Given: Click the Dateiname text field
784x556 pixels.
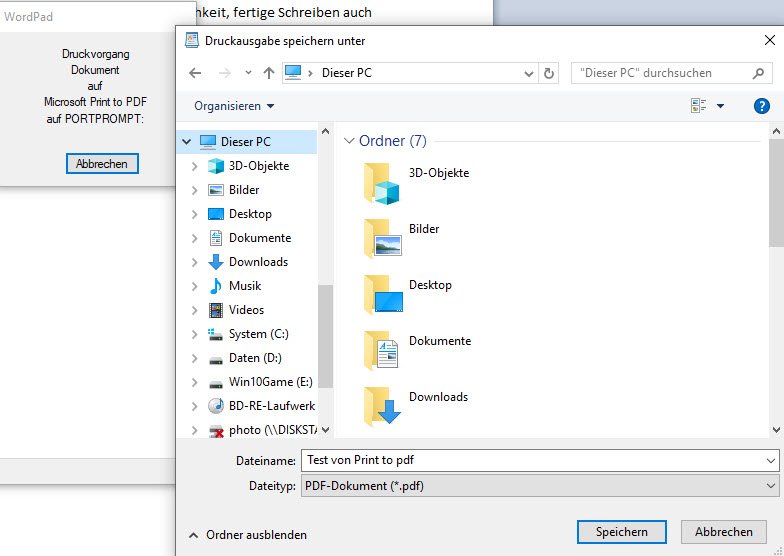Looking at the screenshot, I should pyautogui.click(x=532, y=460).
